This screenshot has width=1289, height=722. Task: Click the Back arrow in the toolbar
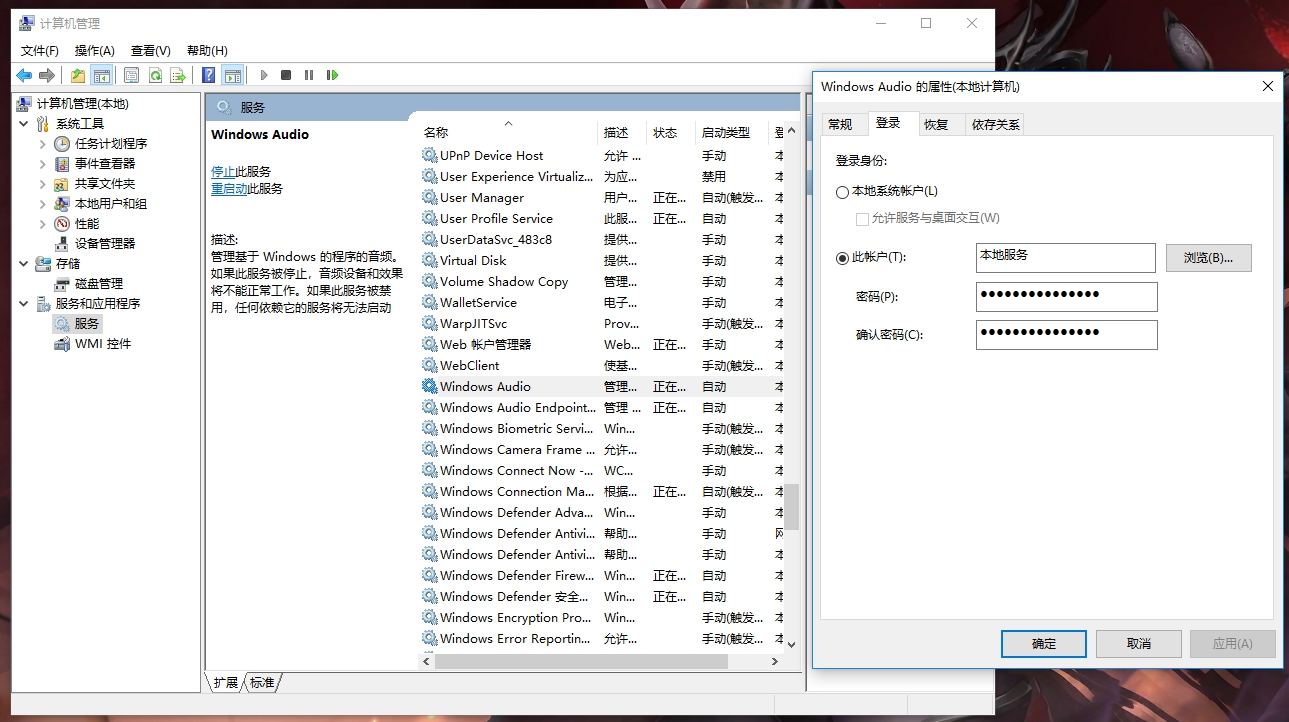click(24, 75)
